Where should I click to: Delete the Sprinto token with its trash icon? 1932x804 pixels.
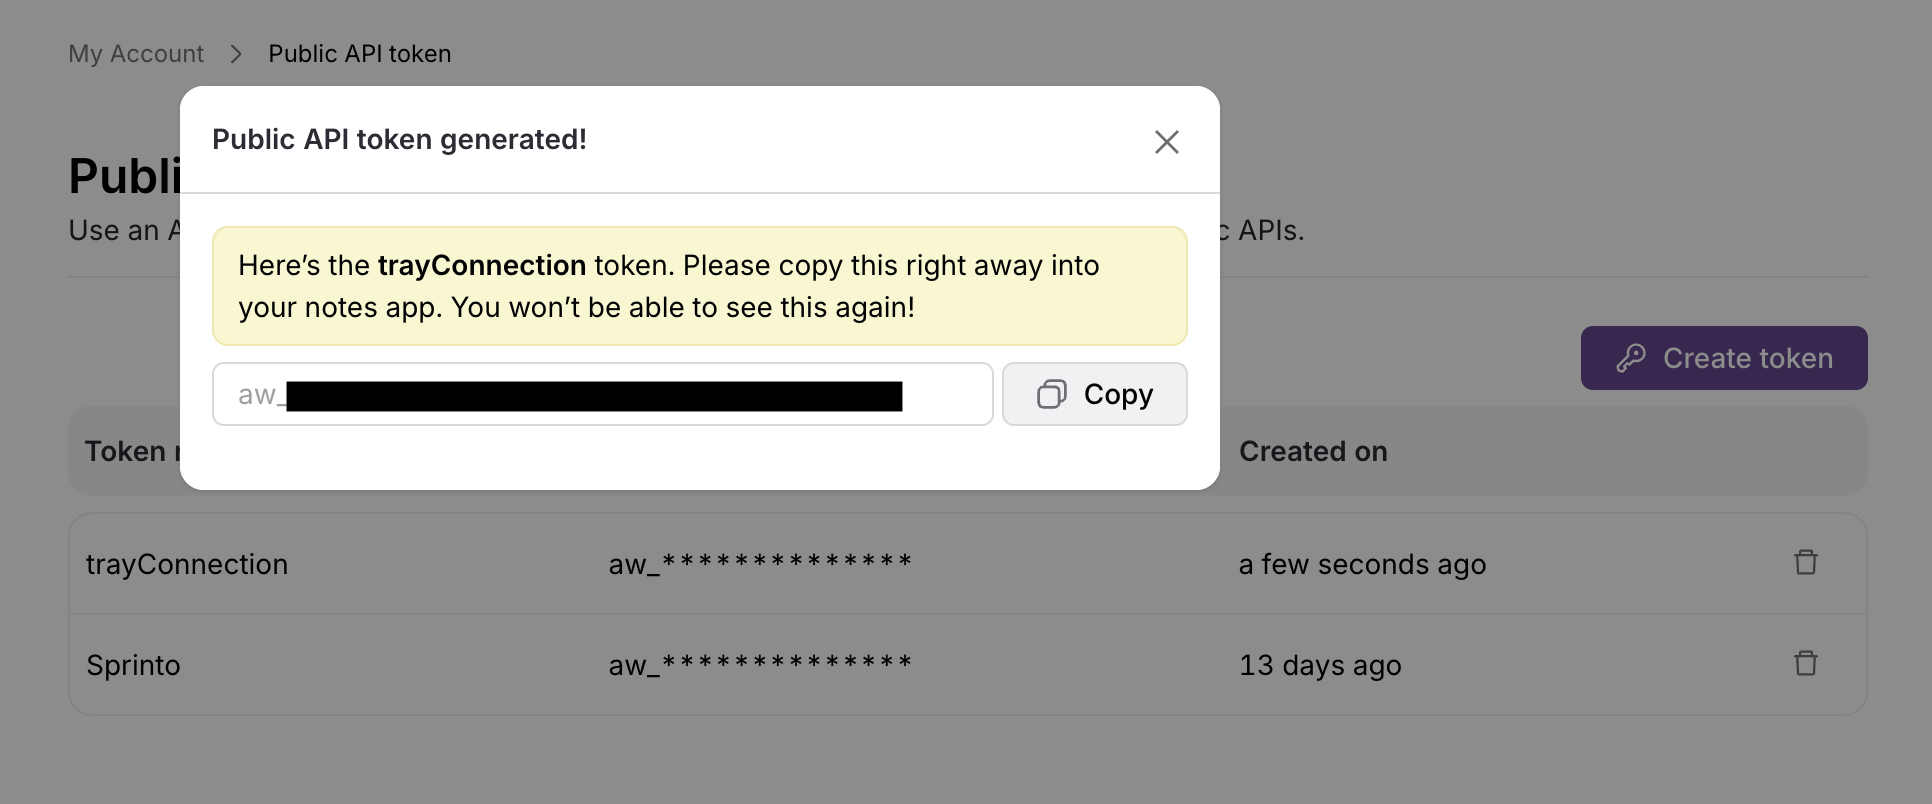pyautogui.click(x=1805, y=663)
